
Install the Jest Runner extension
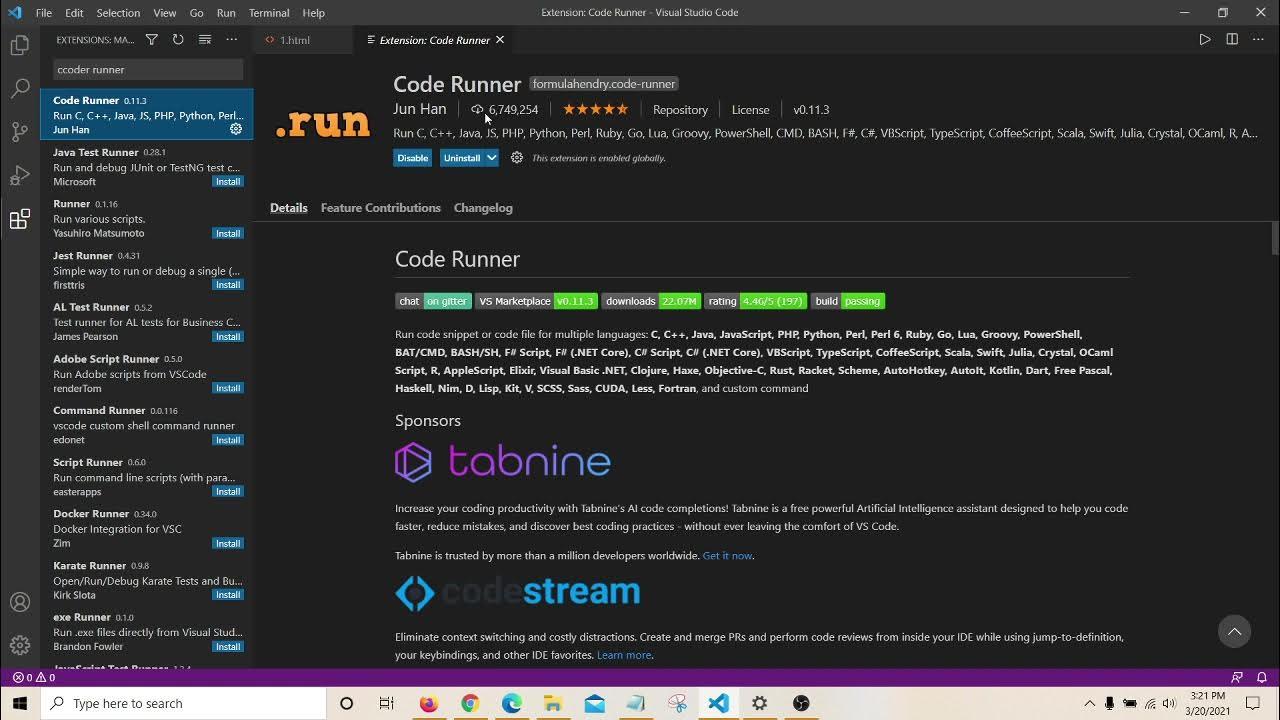[x=228, y=285]
